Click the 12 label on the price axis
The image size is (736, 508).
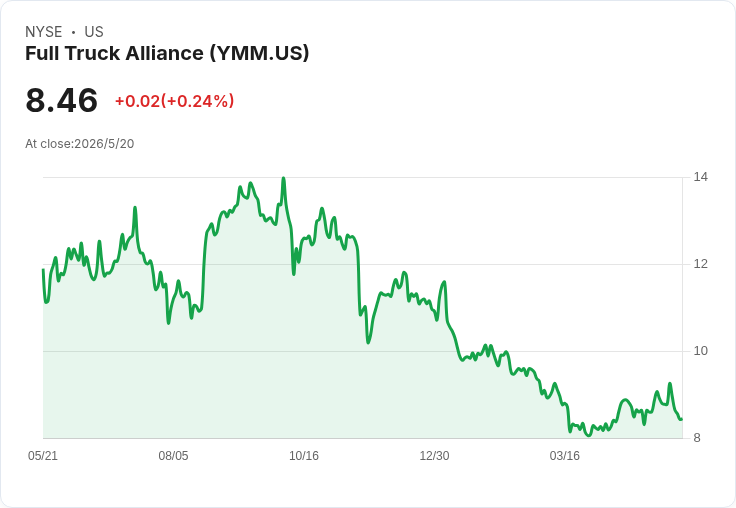(x=701, y=264)
